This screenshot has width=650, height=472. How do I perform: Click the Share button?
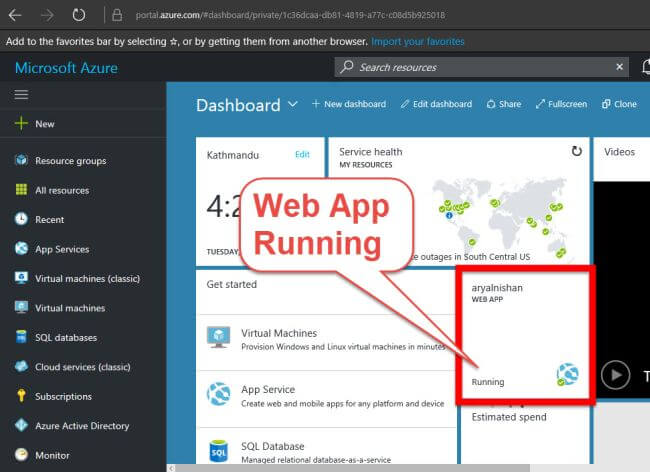[504, 104]
